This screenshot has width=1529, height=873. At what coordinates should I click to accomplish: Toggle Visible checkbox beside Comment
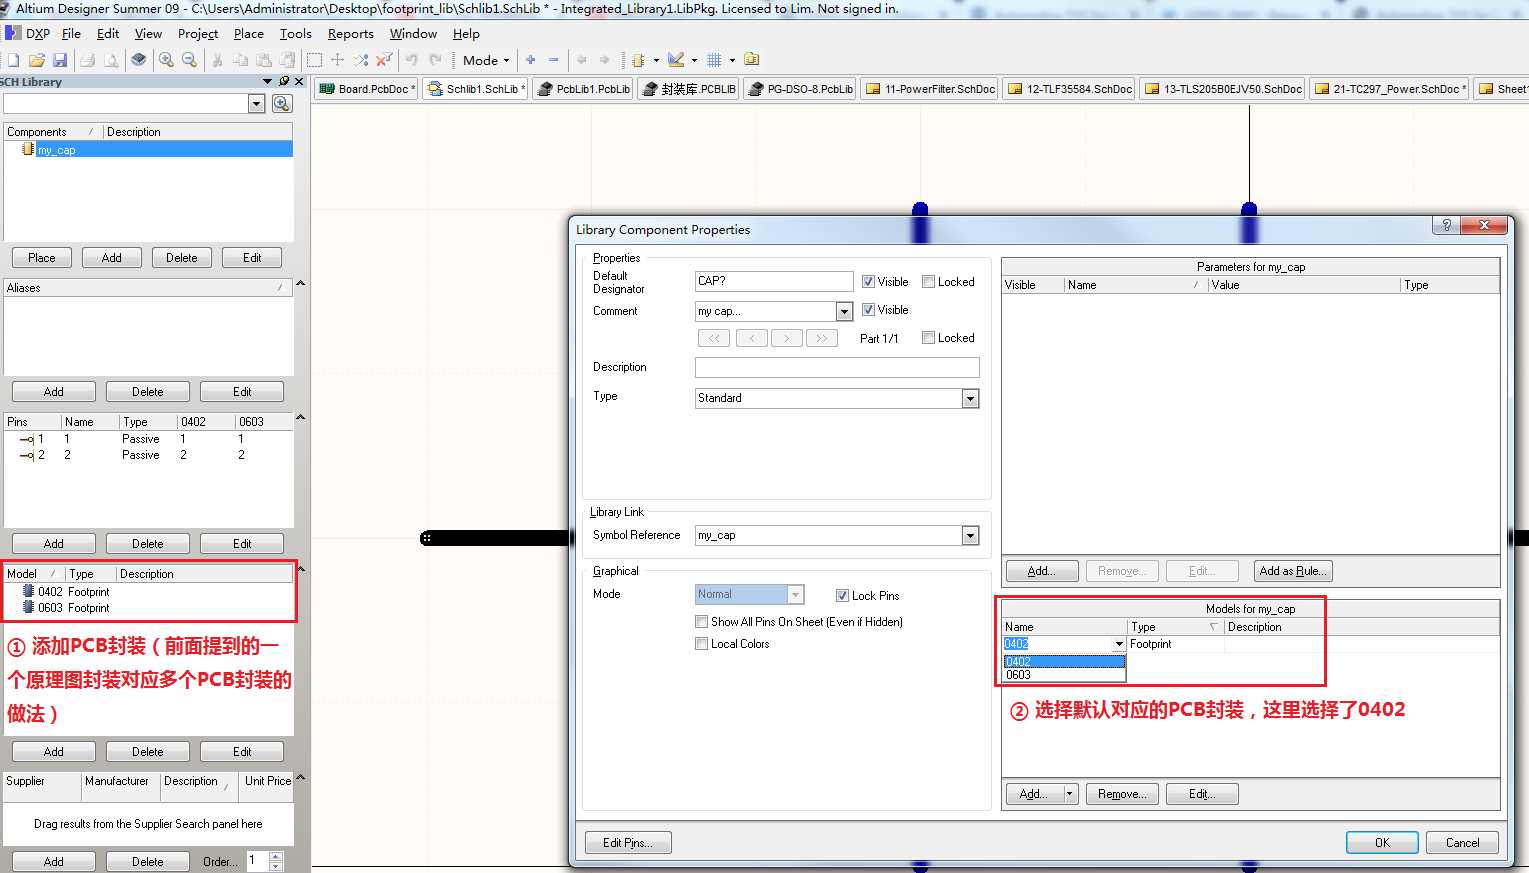(x=868, y=310)
